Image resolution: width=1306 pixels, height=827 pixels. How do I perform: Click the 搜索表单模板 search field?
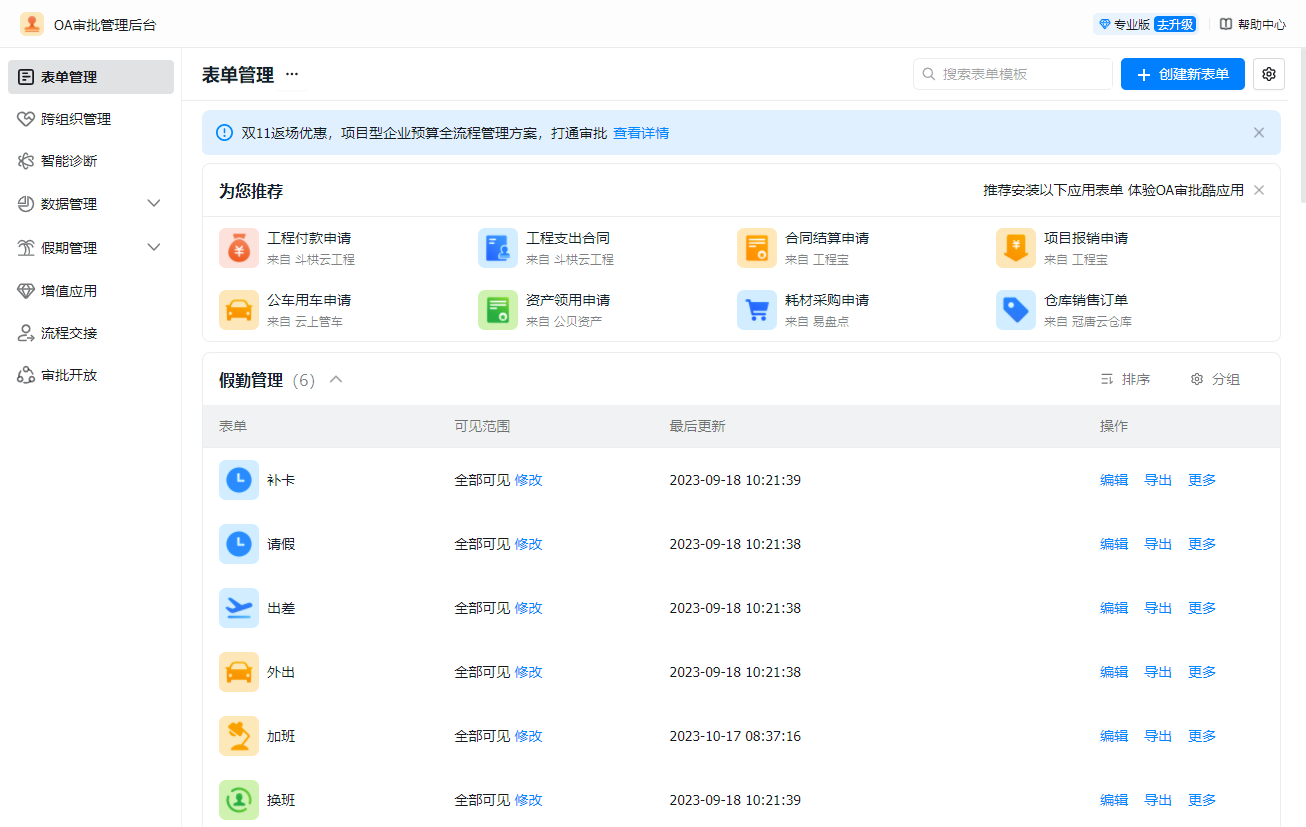tap(1013, 74)
